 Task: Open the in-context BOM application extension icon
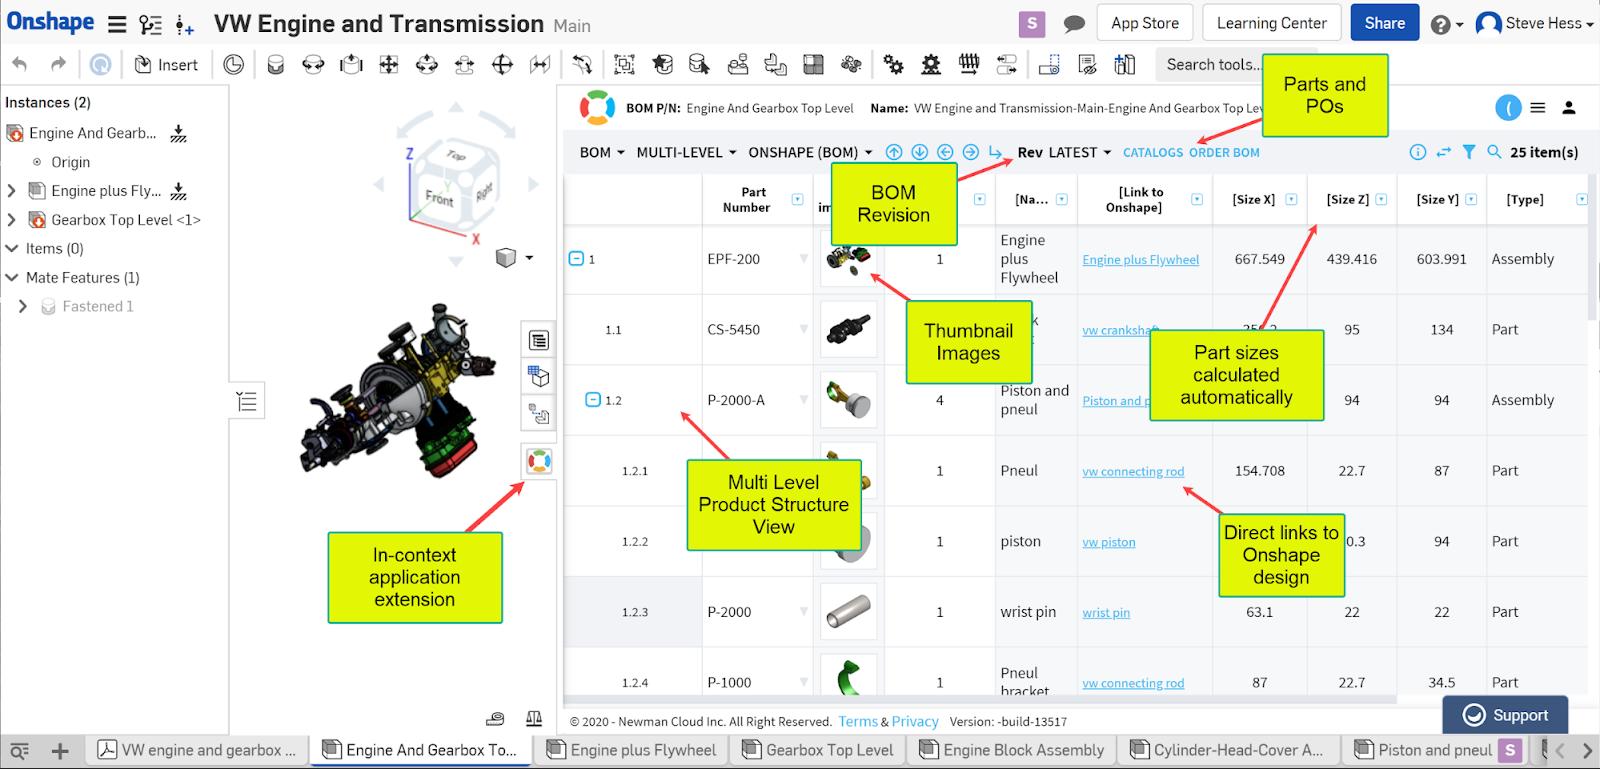[x=539, y=461]
